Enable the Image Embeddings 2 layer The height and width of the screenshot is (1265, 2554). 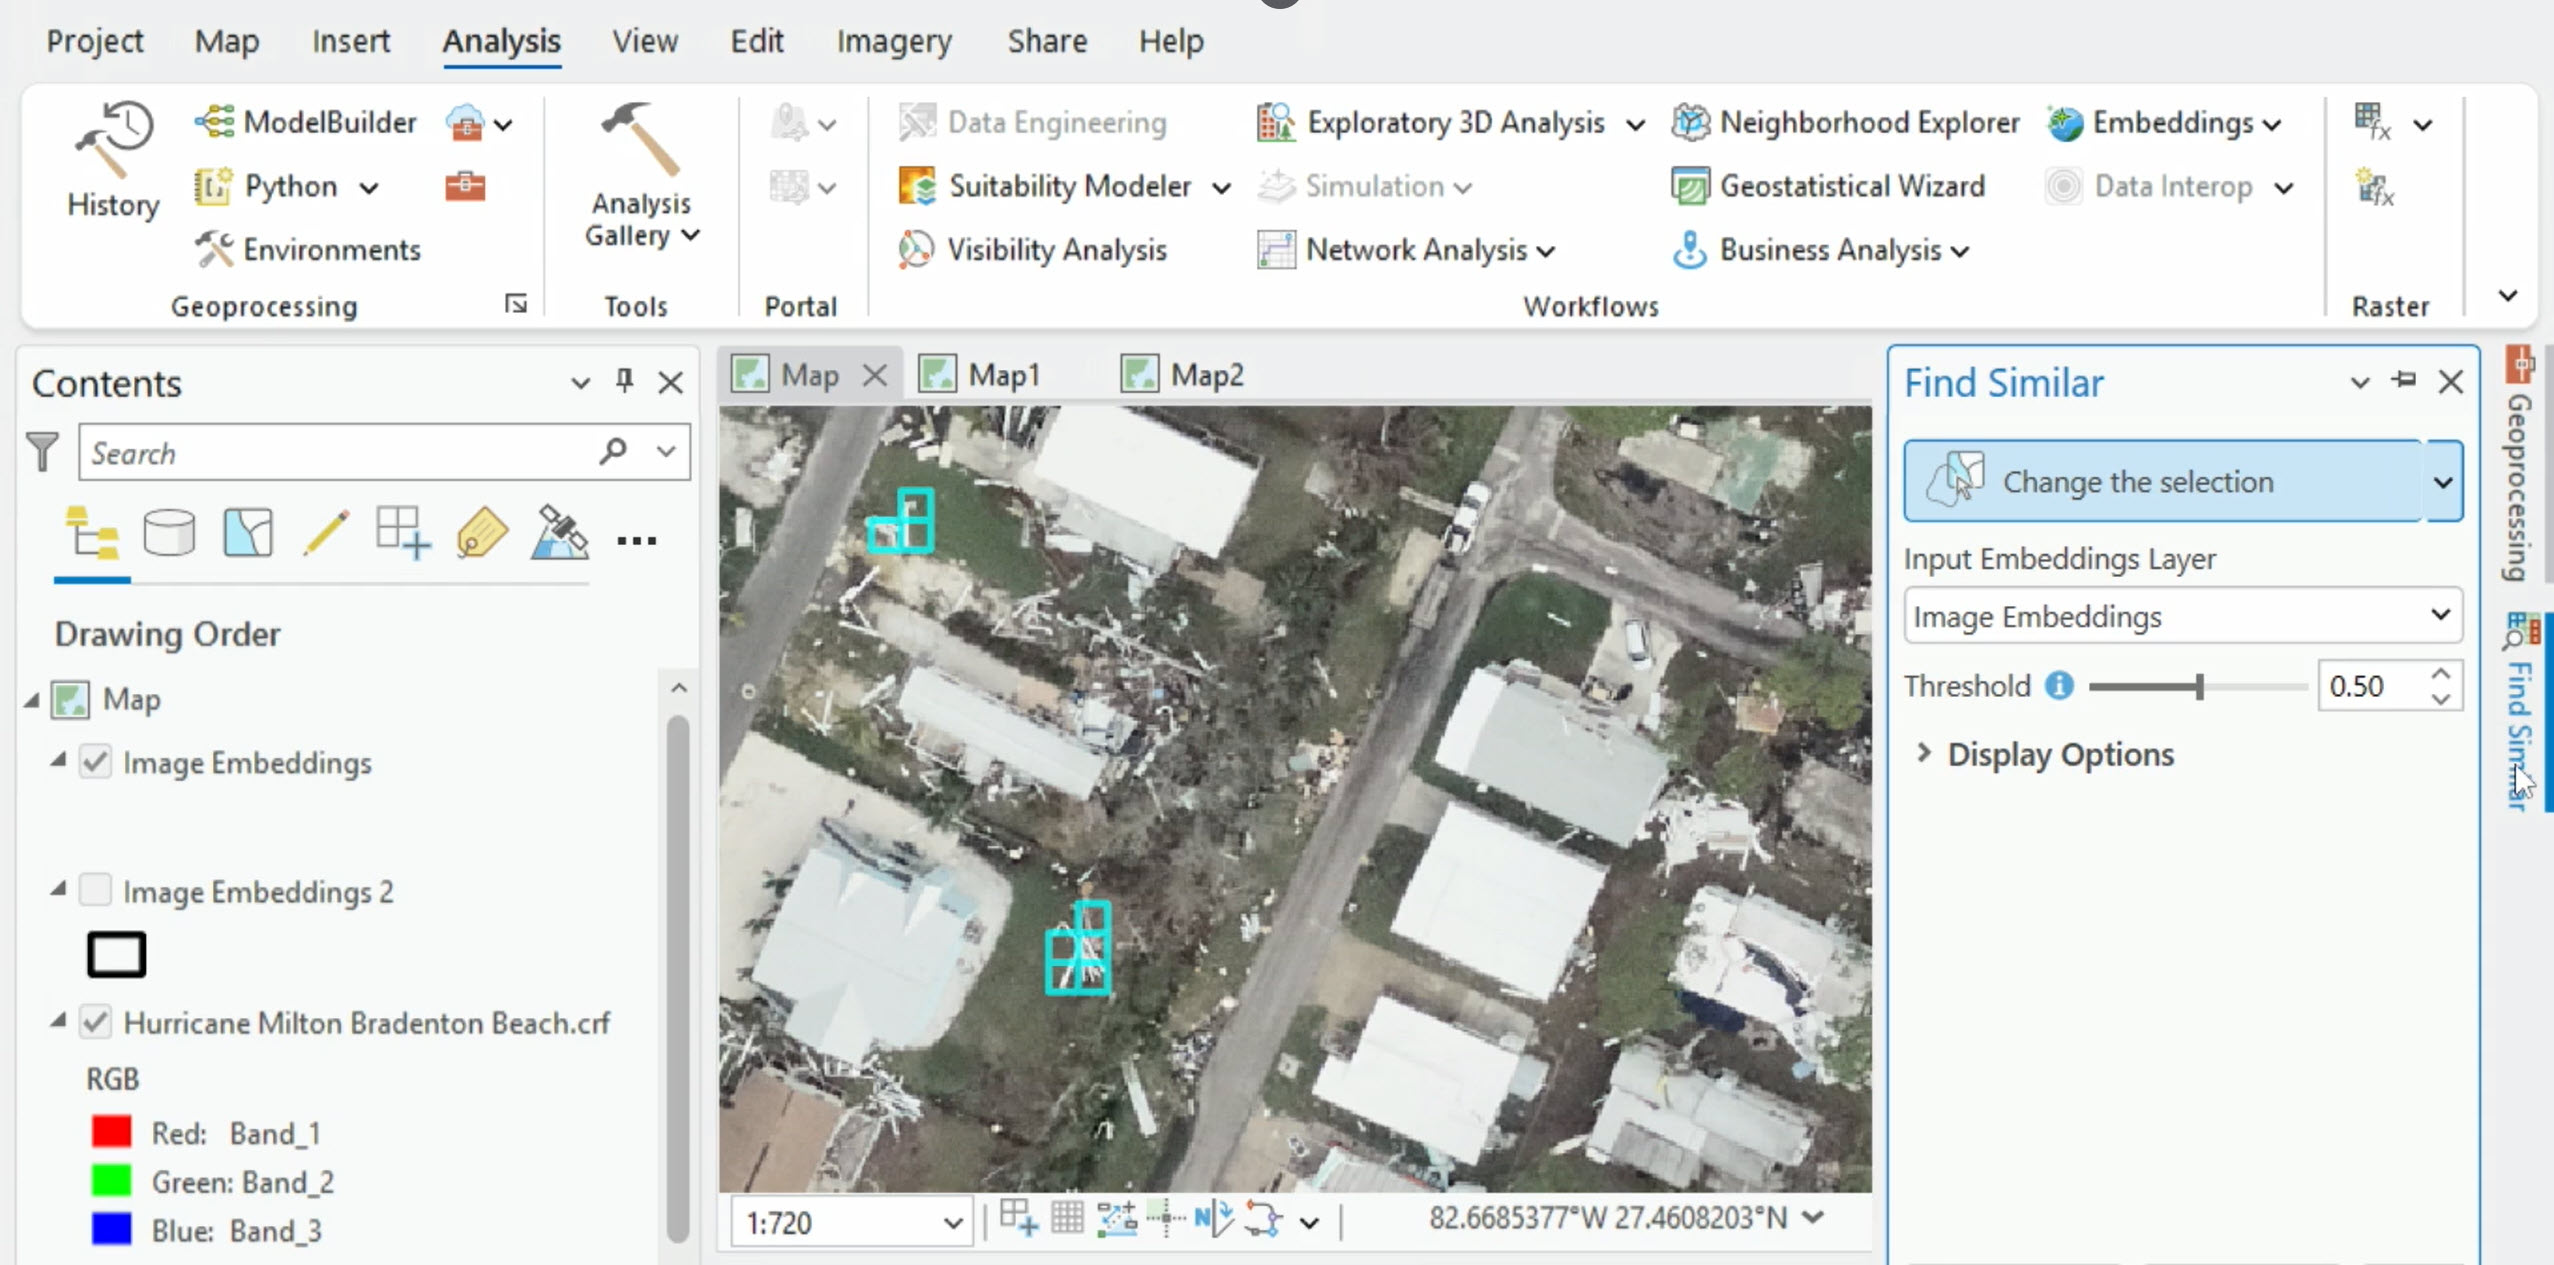pos(96,891)
